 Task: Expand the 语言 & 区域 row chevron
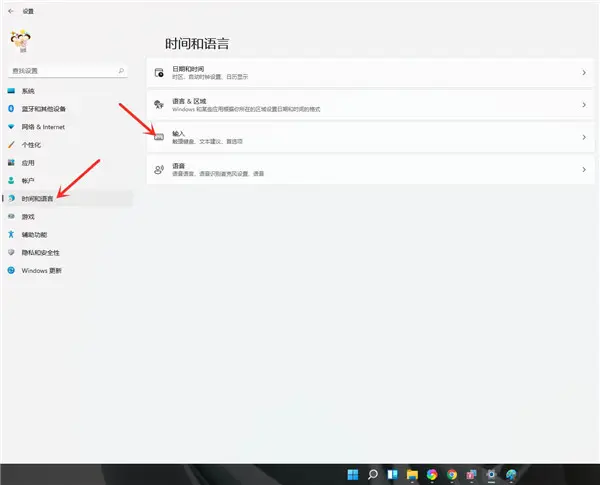click(584, 105)
